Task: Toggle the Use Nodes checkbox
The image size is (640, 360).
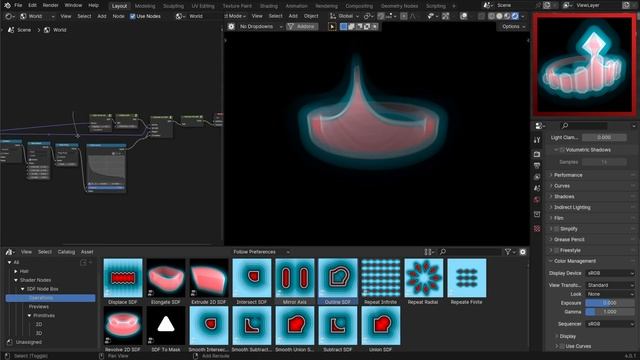Action: coord(133,16)
